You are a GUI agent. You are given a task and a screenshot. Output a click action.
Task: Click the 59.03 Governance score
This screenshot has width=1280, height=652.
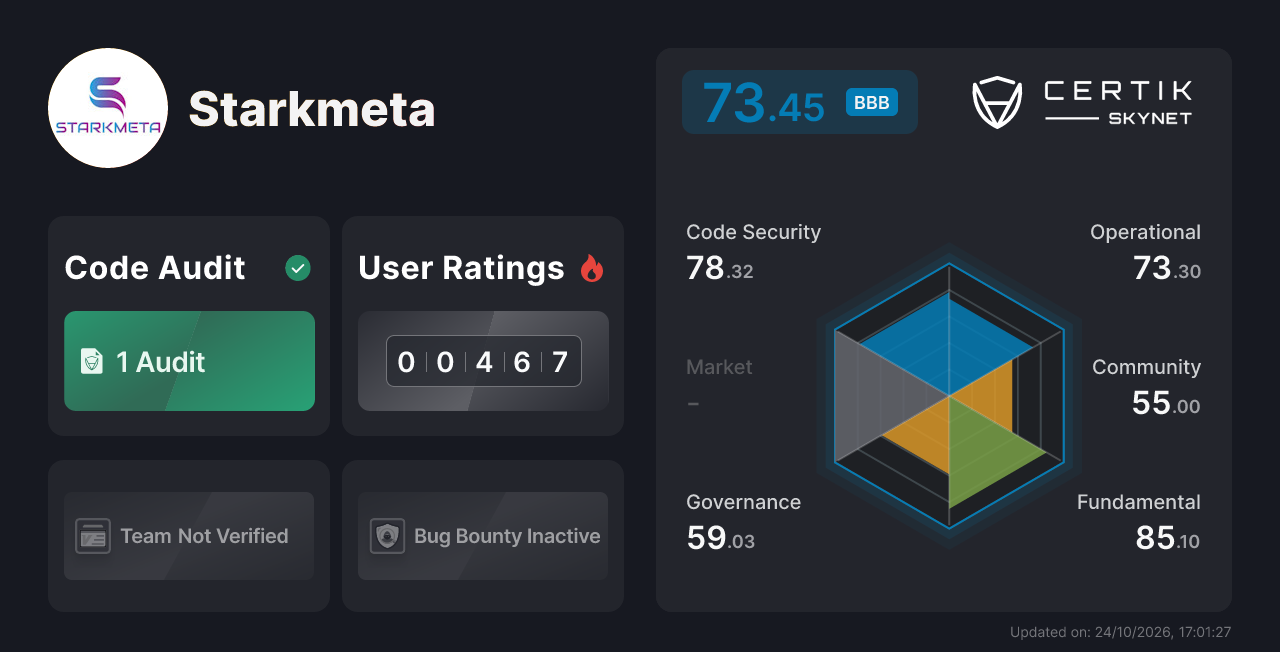point(721,538)
